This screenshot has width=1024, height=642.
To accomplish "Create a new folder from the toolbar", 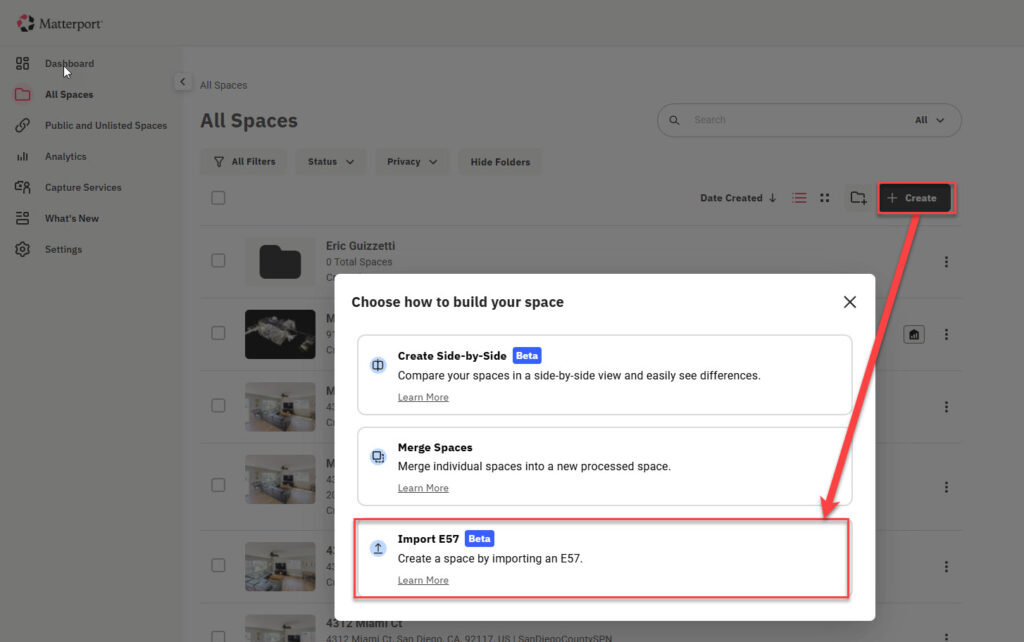I will click(x=857, y=198).
